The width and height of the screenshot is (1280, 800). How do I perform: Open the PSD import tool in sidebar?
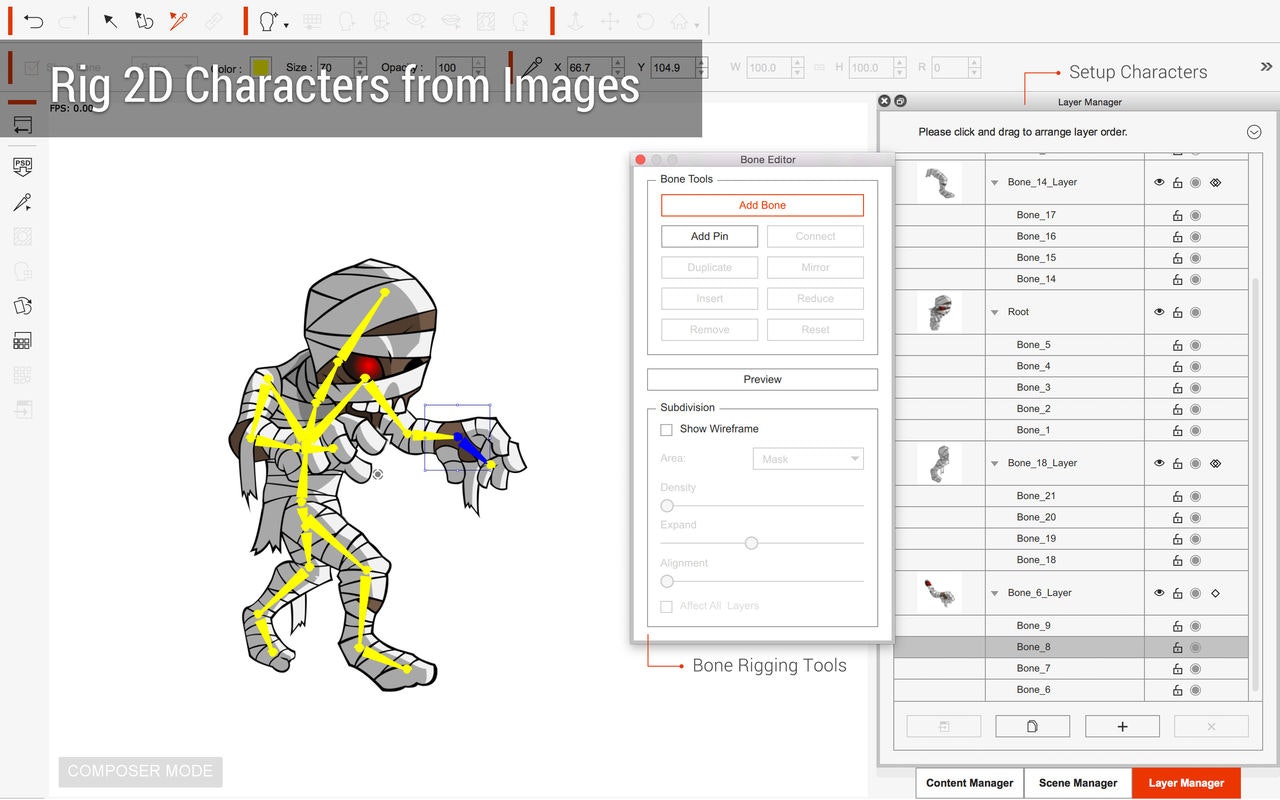click(22, 167)
